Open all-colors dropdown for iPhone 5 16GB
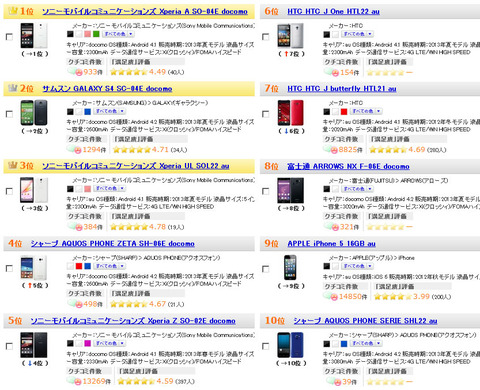This screenshot has height=390, width=480. click(x=358, y=266)
